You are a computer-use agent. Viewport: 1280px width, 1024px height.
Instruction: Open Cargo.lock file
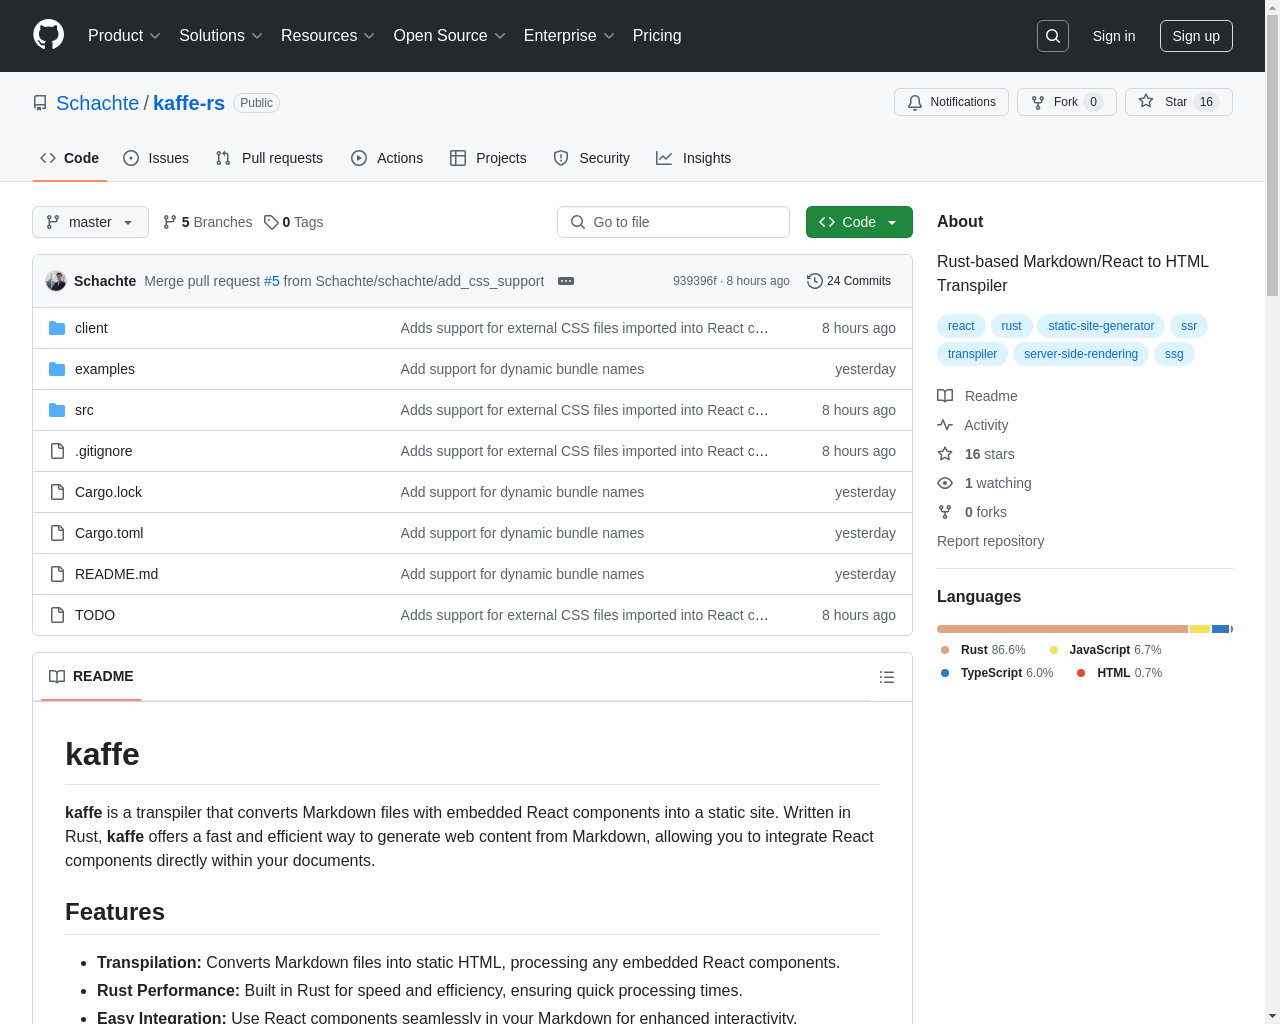point(108,492)
